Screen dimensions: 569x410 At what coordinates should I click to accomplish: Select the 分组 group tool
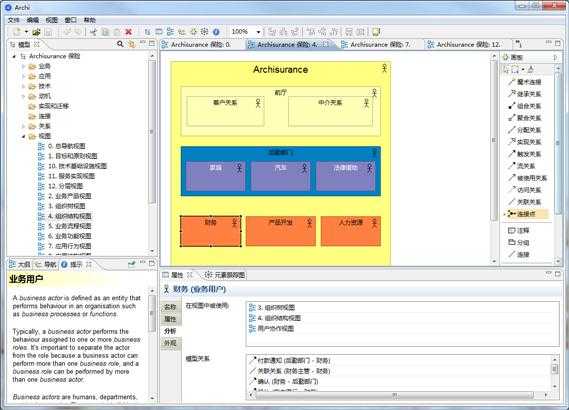tap(519, 243)
